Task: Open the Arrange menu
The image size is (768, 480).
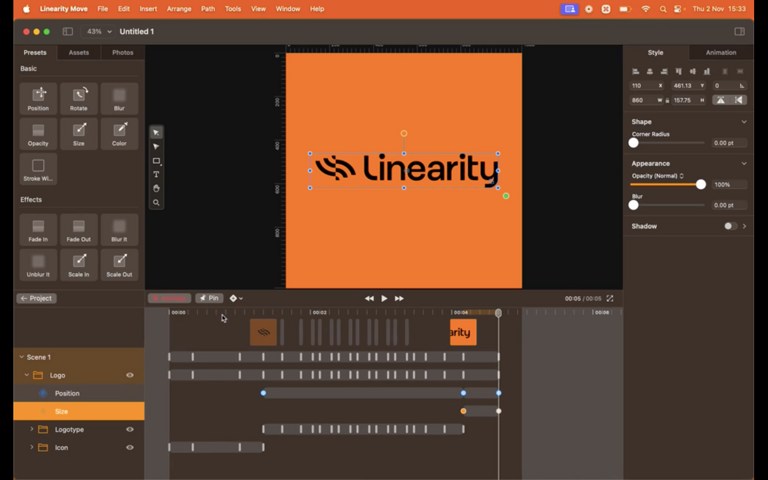Action: click(x=179, y=9)
